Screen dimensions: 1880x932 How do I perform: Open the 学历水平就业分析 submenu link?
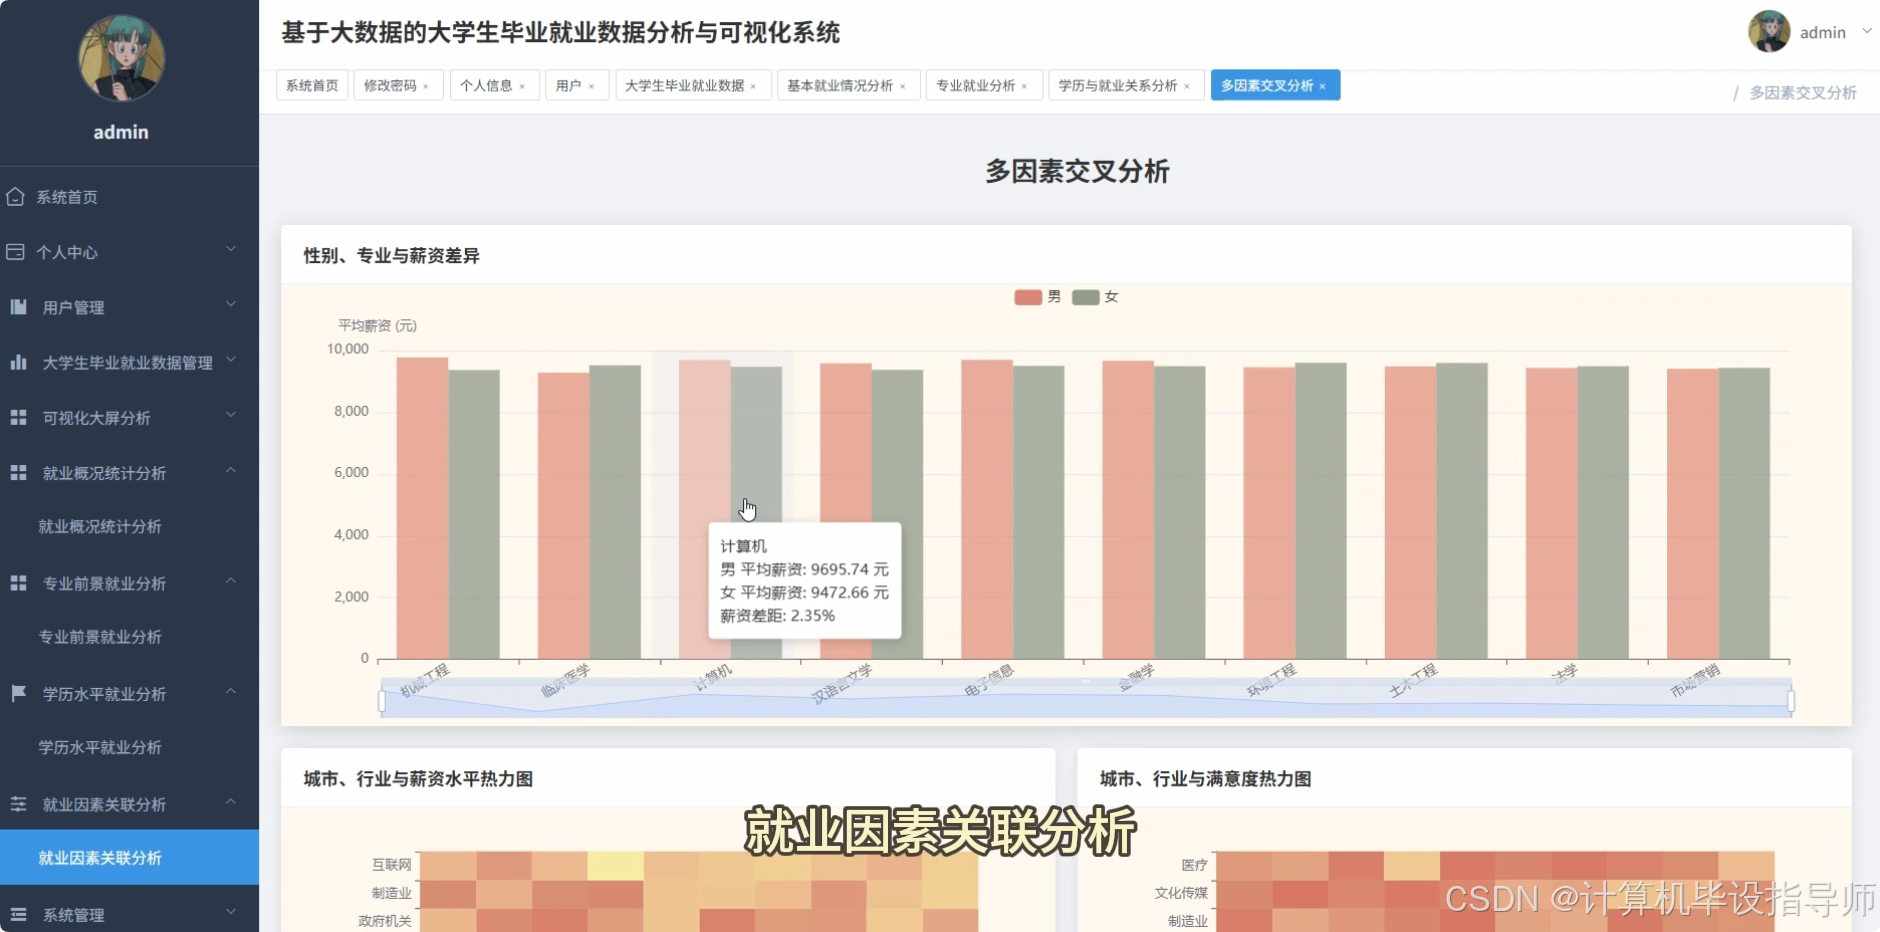coord(100,747)
